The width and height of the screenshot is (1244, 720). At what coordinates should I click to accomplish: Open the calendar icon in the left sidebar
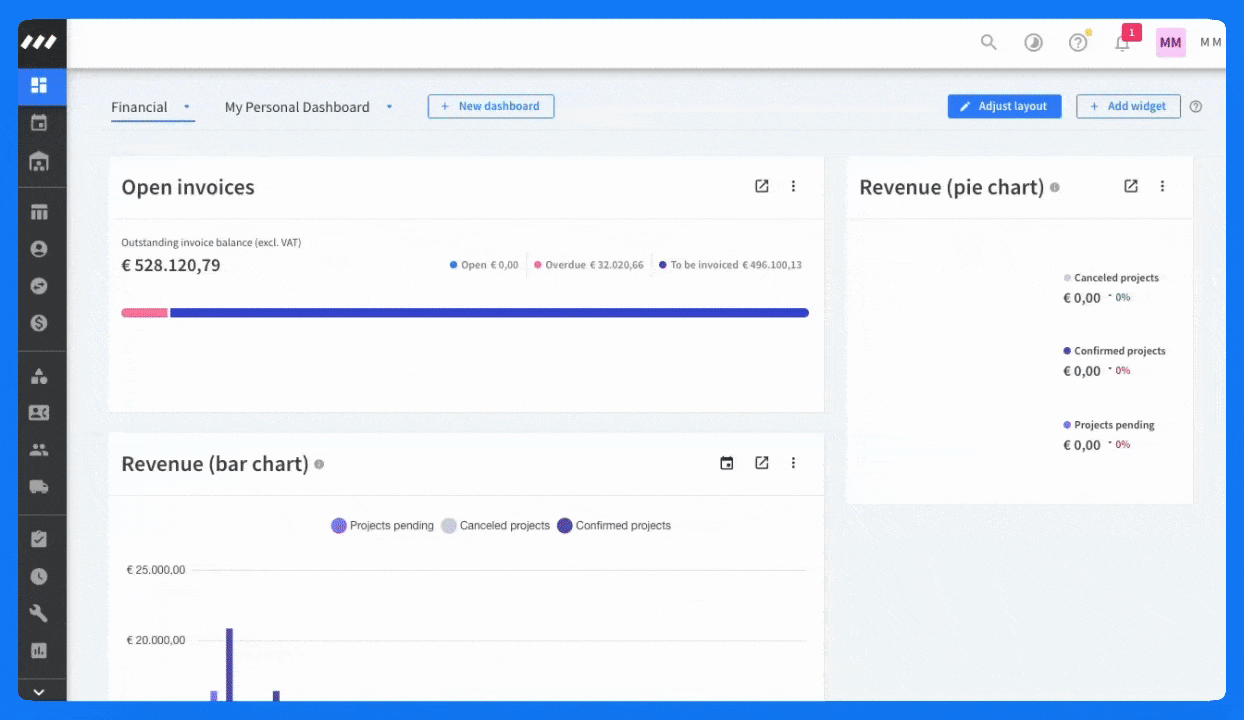(x=40, y=123)
